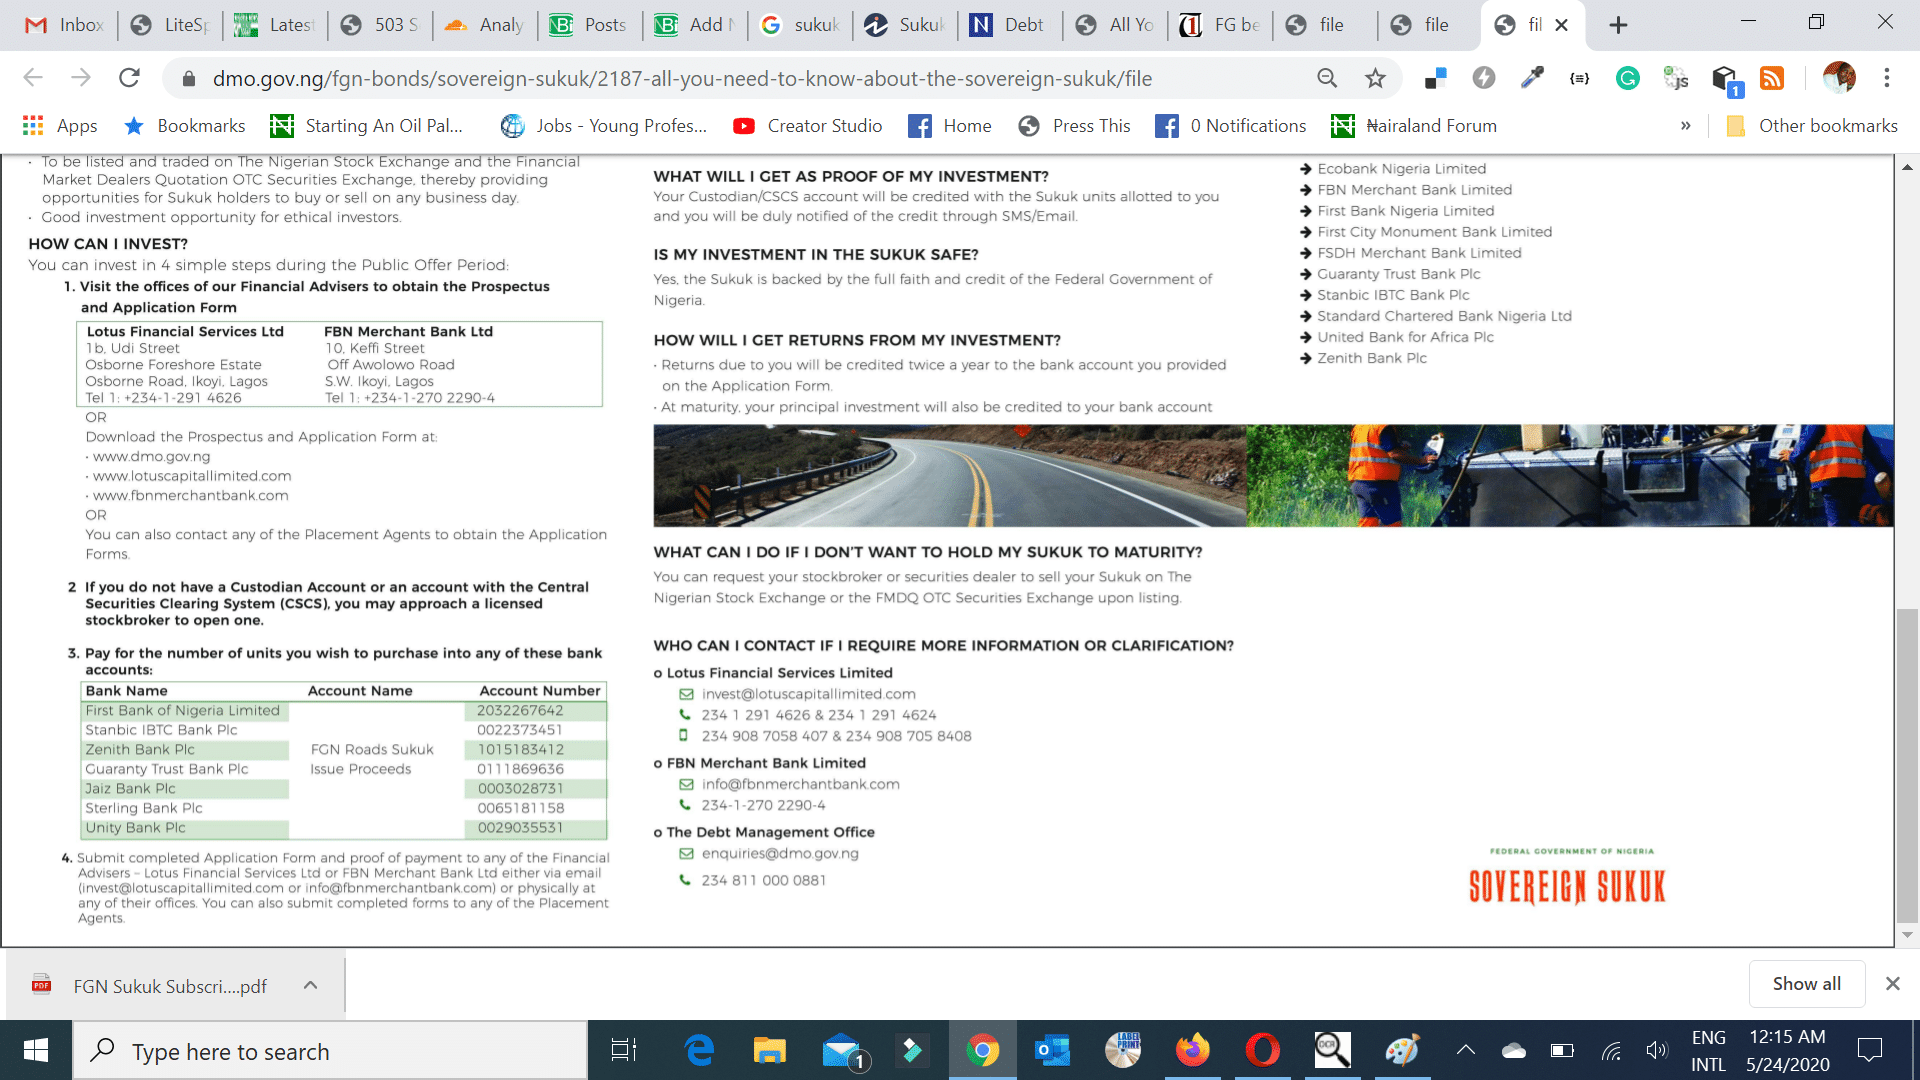Switch to the Debt tab
Screen dimensions: 1920x1080
[1010, 25]
